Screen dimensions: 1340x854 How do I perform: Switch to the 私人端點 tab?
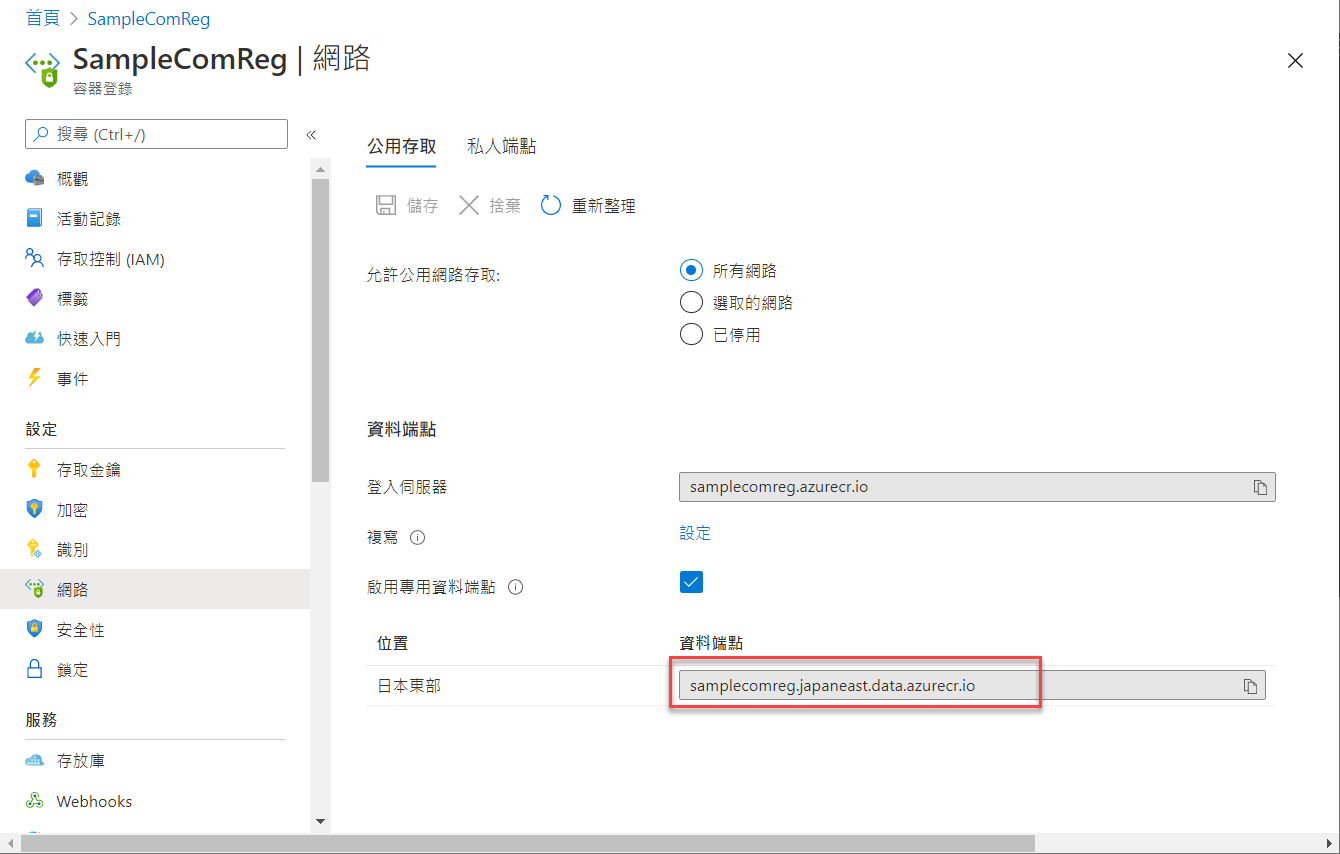[x=501, y=147]
